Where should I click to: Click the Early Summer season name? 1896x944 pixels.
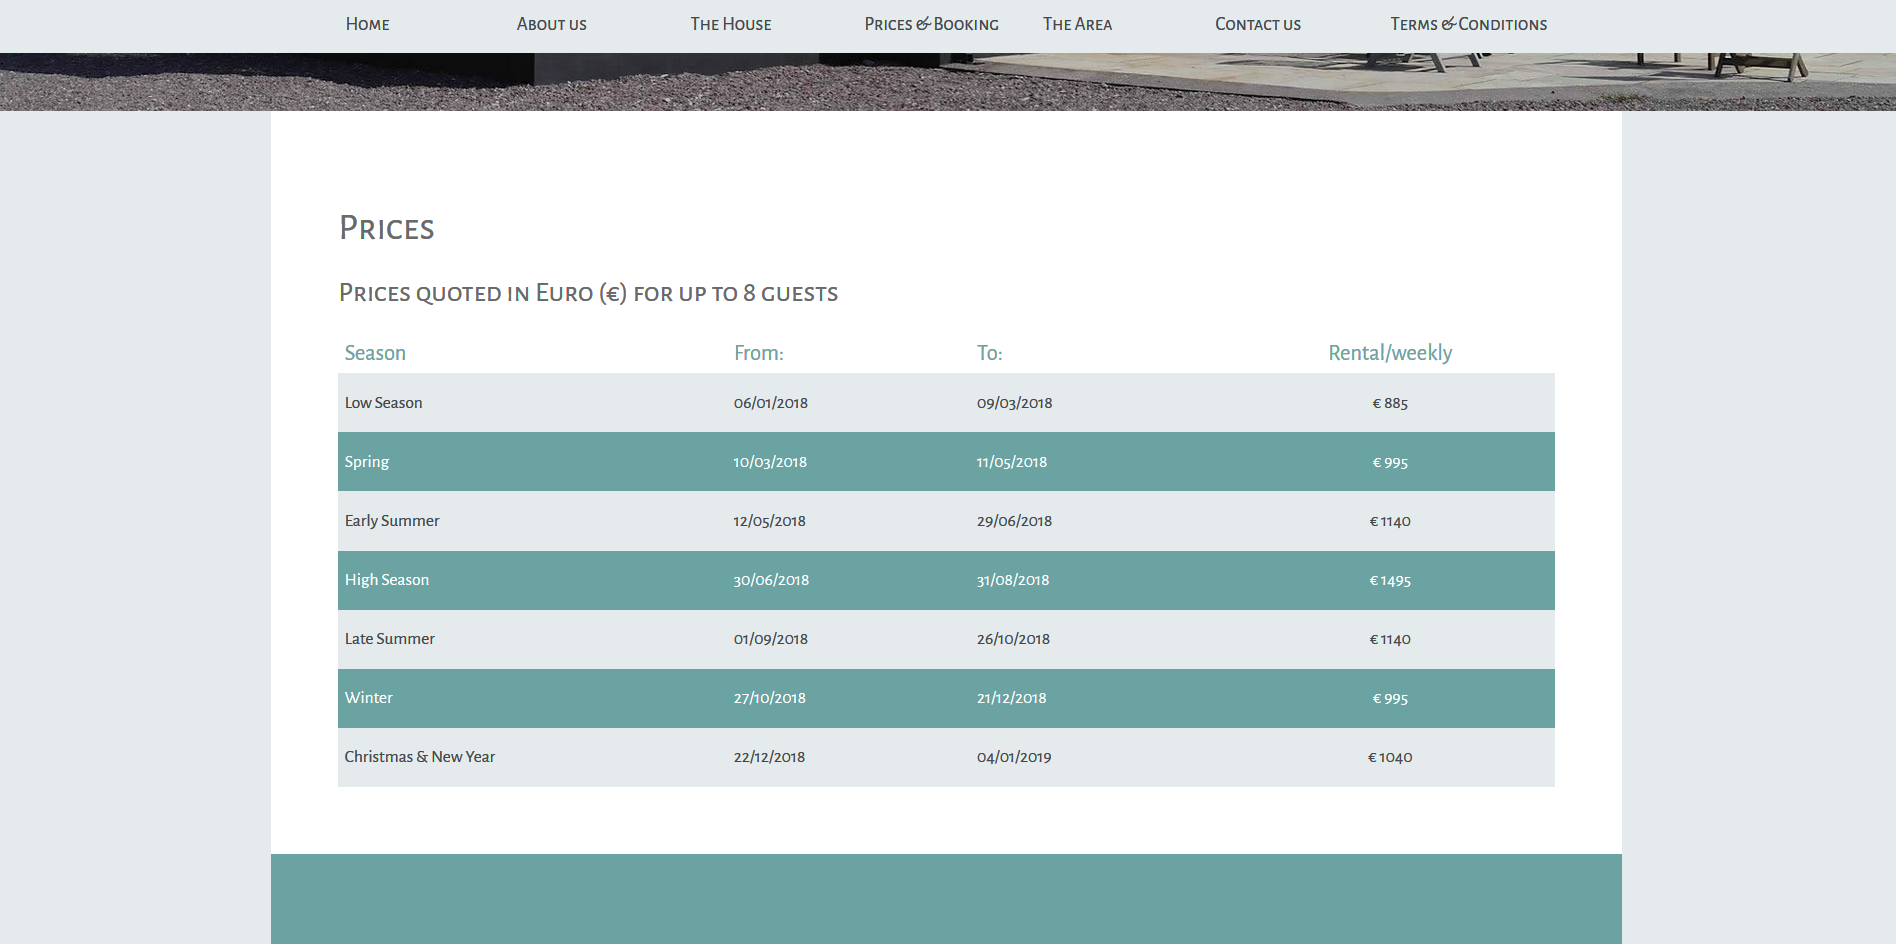[x=392, y=521]
